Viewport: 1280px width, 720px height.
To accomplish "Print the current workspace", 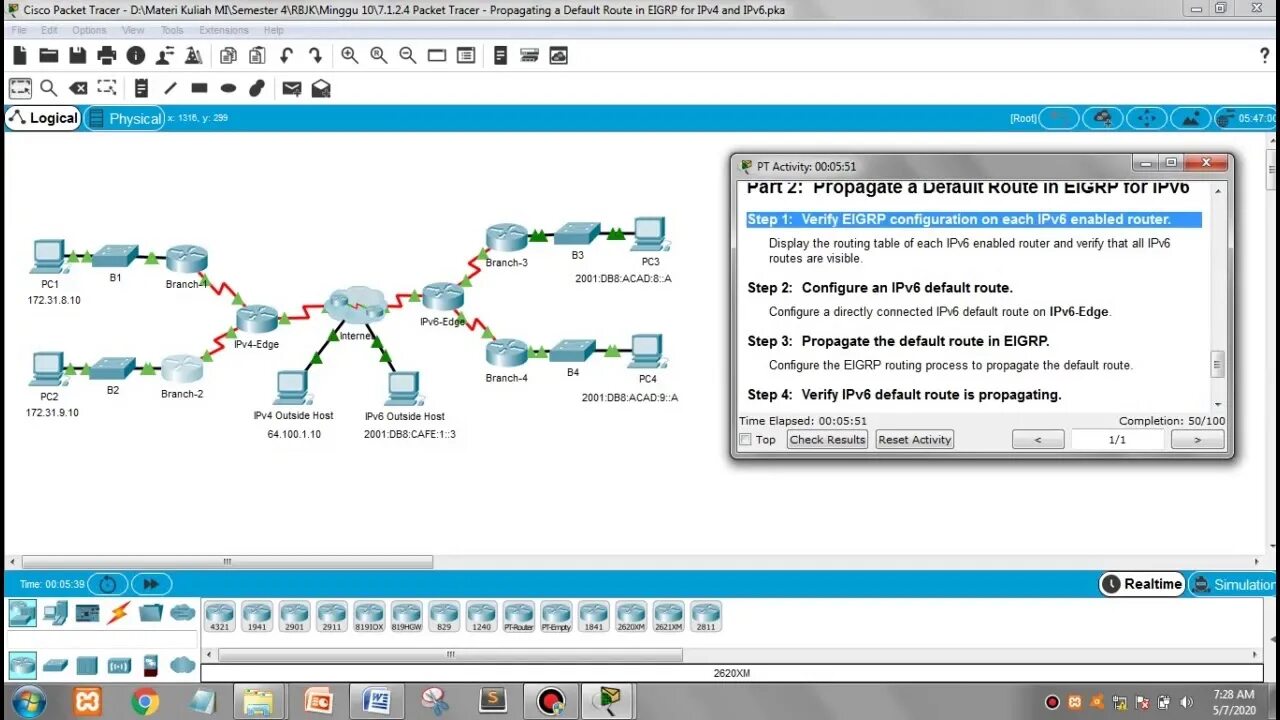I will (106, 55).
